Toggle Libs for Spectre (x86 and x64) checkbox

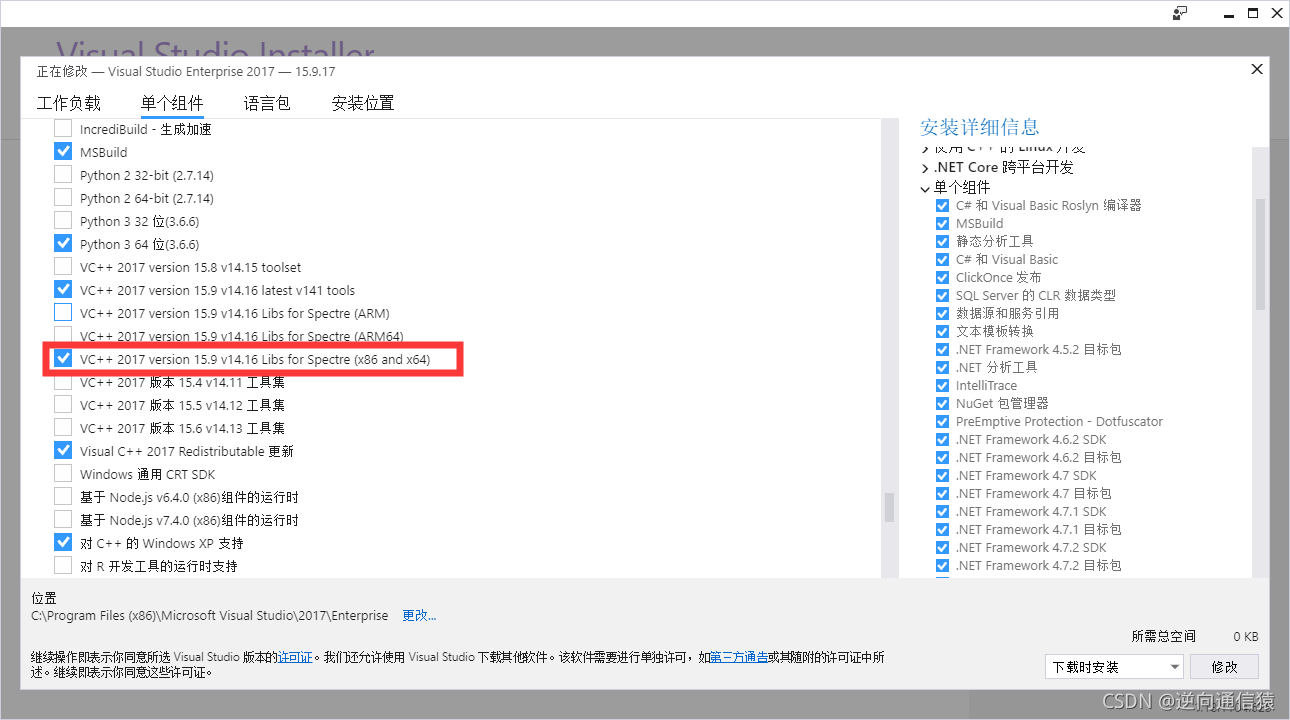(63, 359)
